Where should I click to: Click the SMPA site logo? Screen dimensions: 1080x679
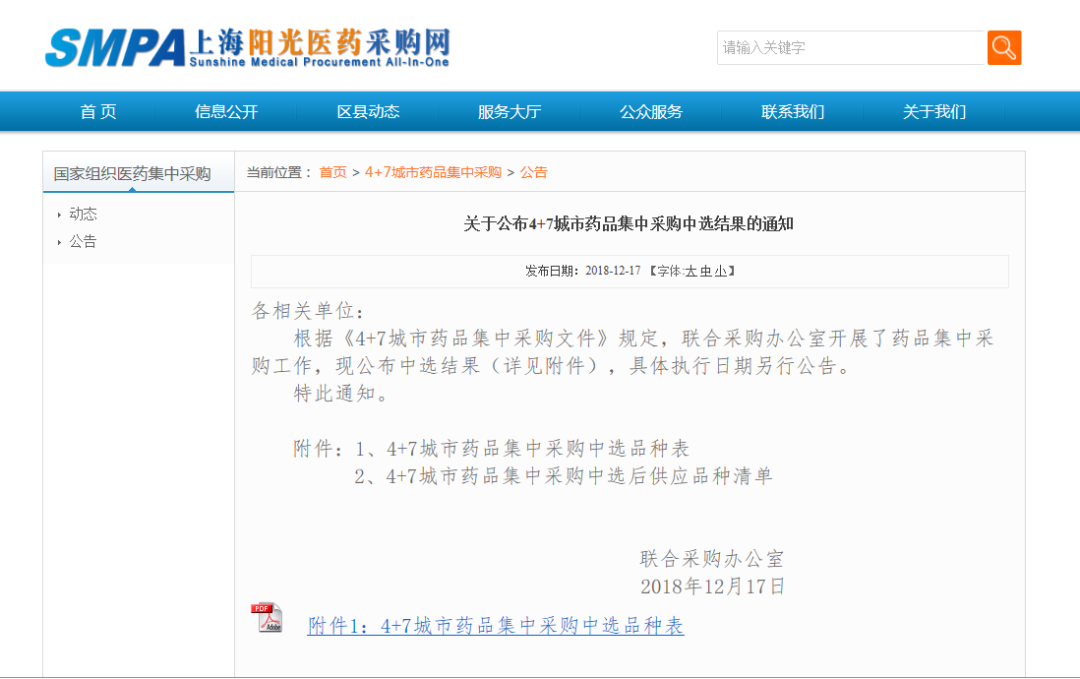tap(247, 48)
